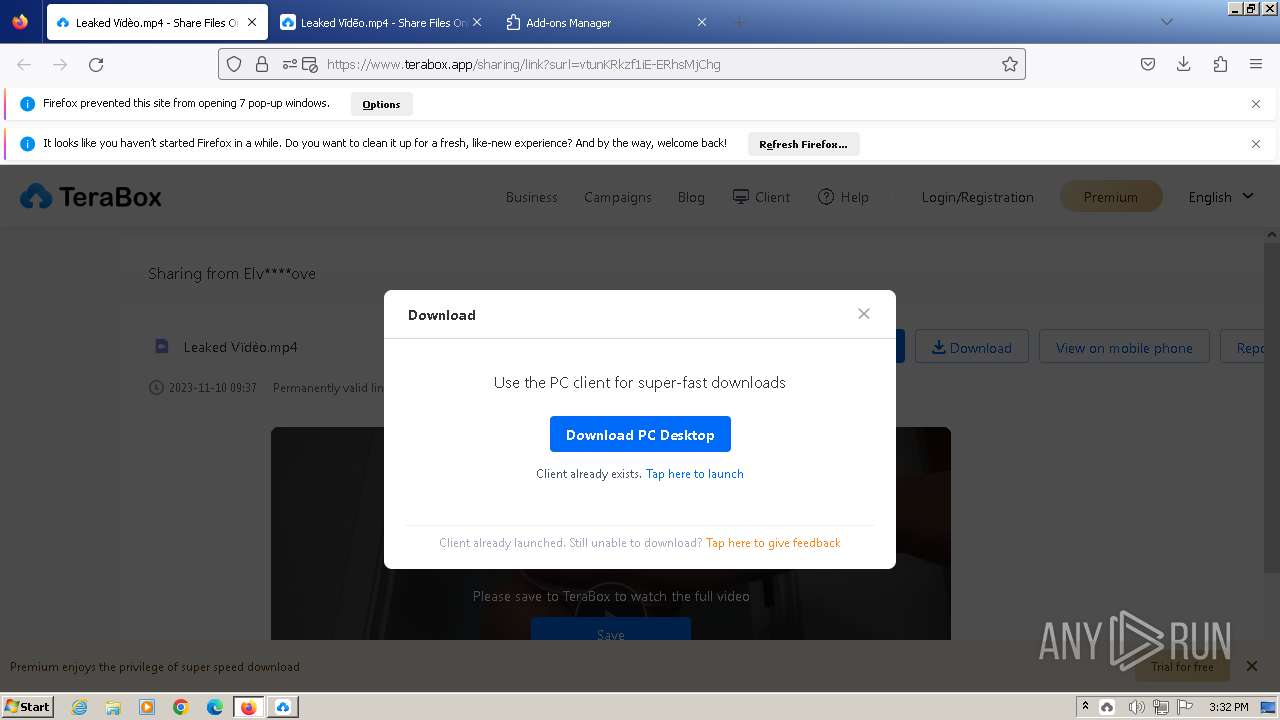This screenshot has width=1280, height=720.
Task: Click the Trial for free button
Action: [1182, 667]
